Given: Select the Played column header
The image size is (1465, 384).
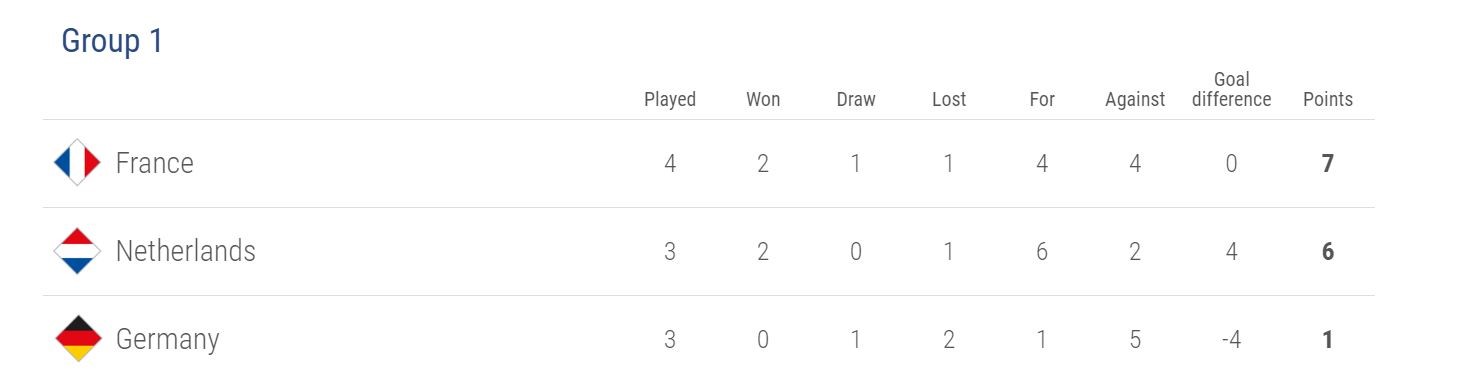Looking at the screenshot, I should point(670,100).
